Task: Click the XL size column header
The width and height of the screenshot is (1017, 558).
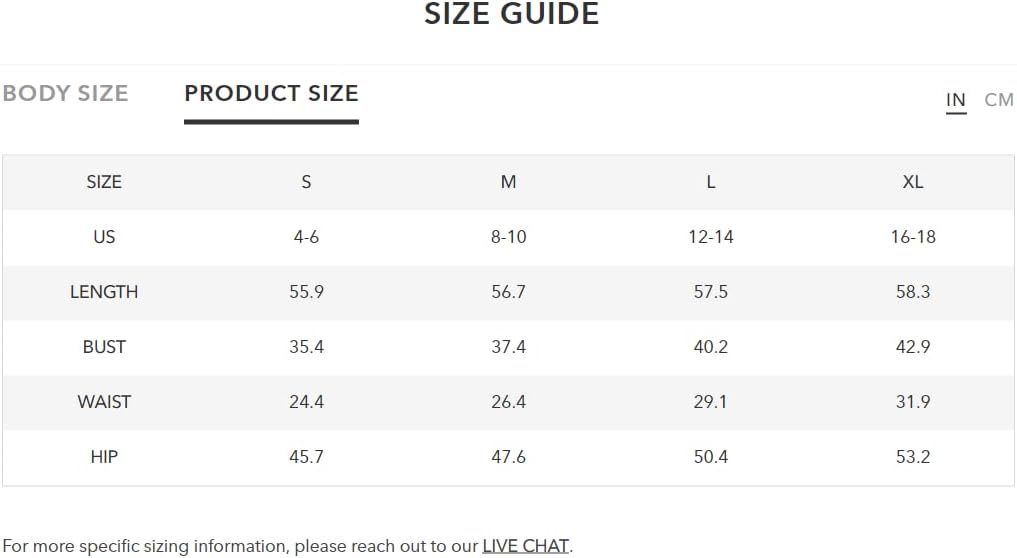Action: [913, 182]
